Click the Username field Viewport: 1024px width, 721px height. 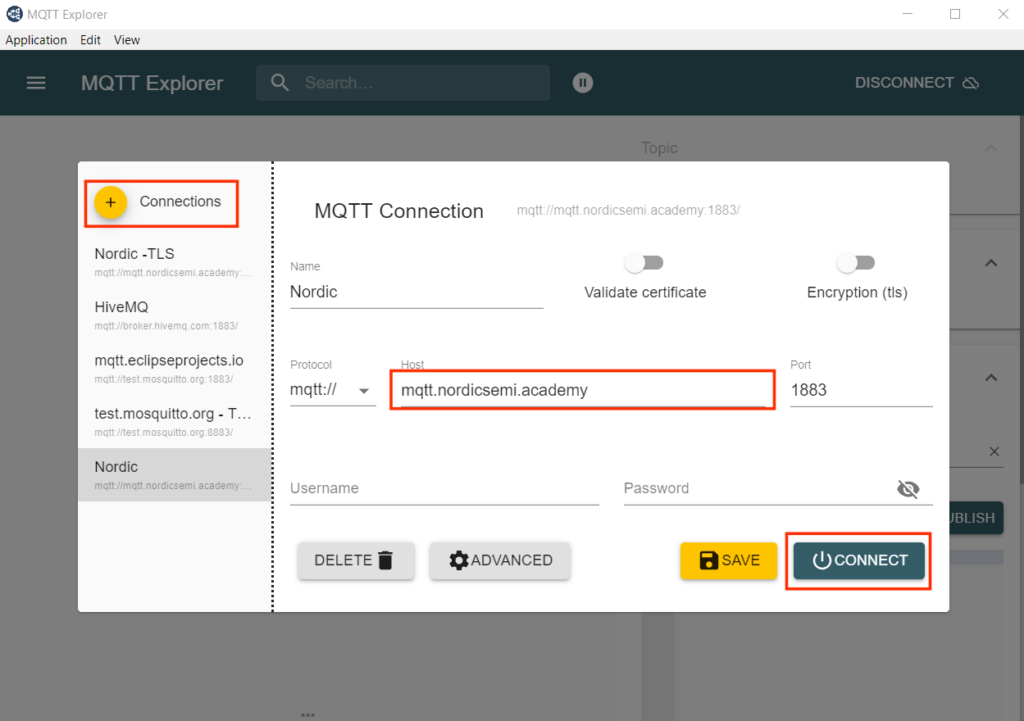point(444,489)
